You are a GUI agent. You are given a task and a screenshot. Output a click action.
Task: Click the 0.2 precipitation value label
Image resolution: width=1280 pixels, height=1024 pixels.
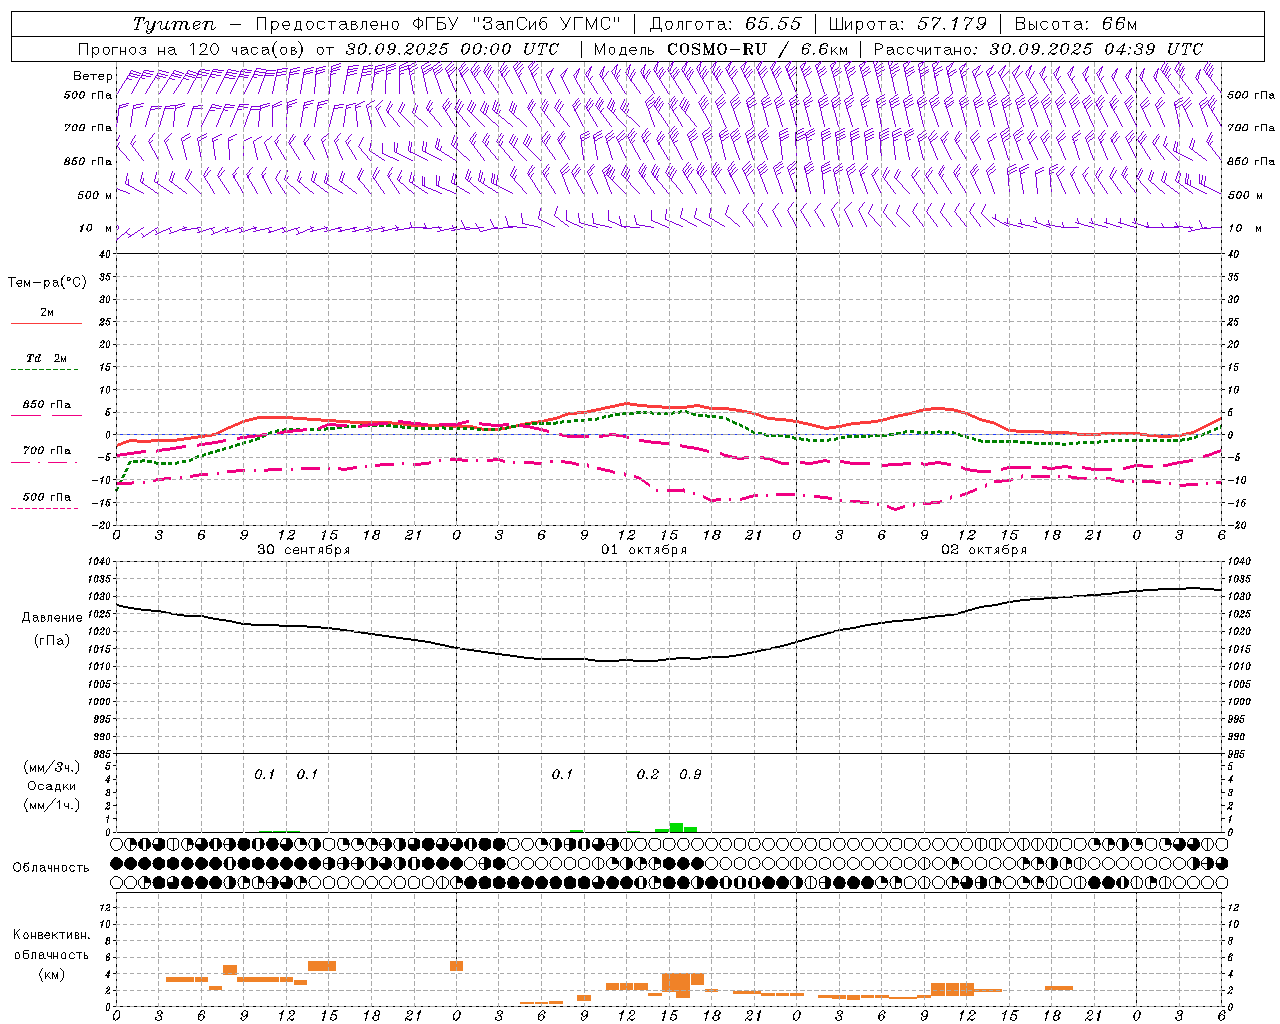pos(648,774)
